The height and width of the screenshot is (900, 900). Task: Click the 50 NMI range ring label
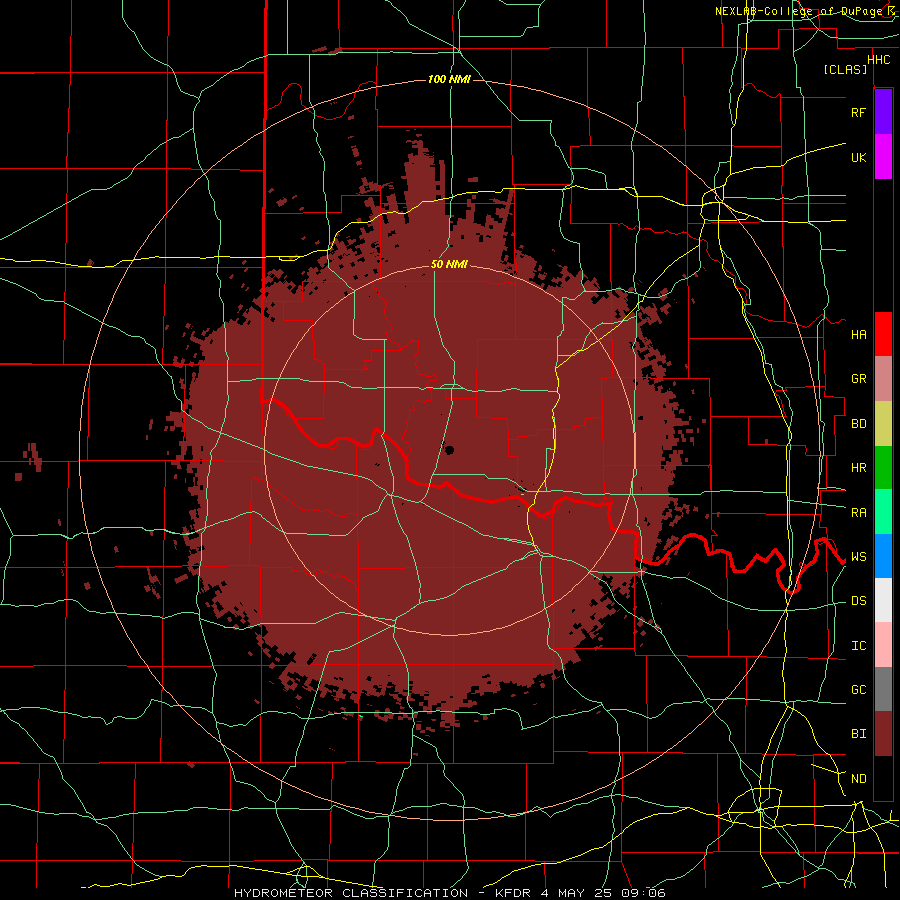point(449,264)
